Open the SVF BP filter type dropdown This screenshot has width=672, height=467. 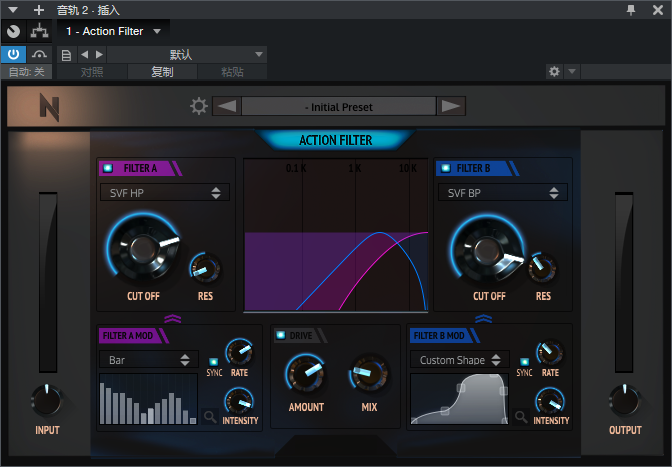[503, 193]
